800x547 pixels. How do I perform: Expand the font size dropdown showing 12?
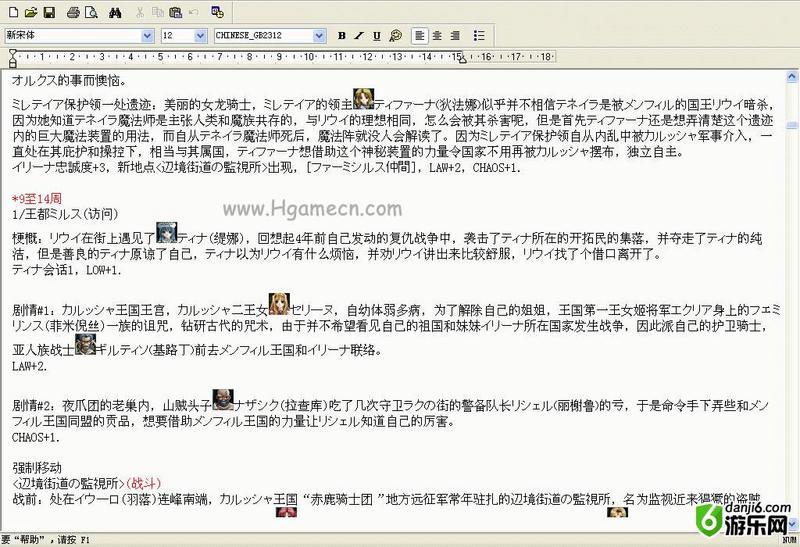click(x=202, y=35)
